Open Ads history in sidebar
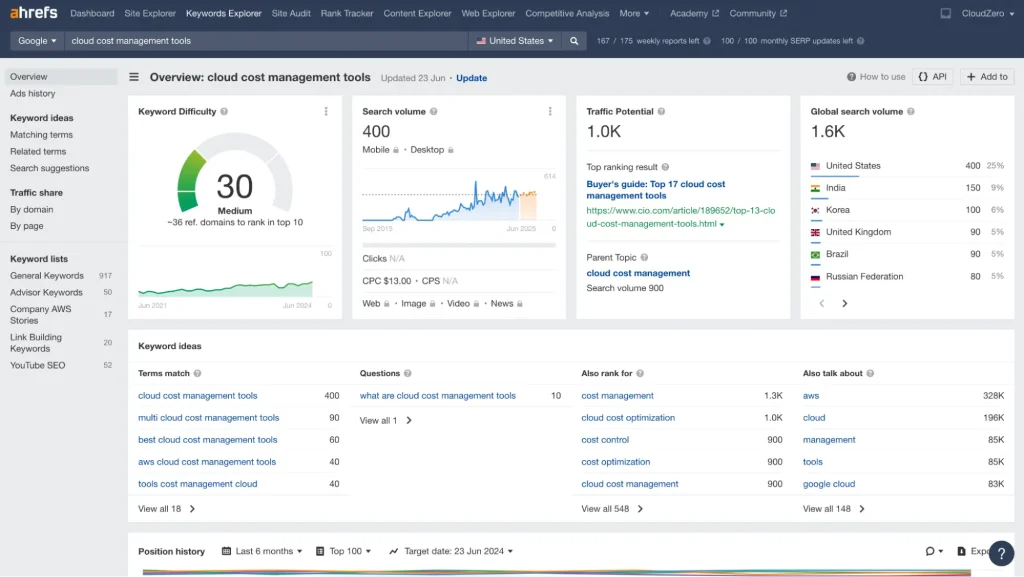1024x577 pixels. point(33,93)
